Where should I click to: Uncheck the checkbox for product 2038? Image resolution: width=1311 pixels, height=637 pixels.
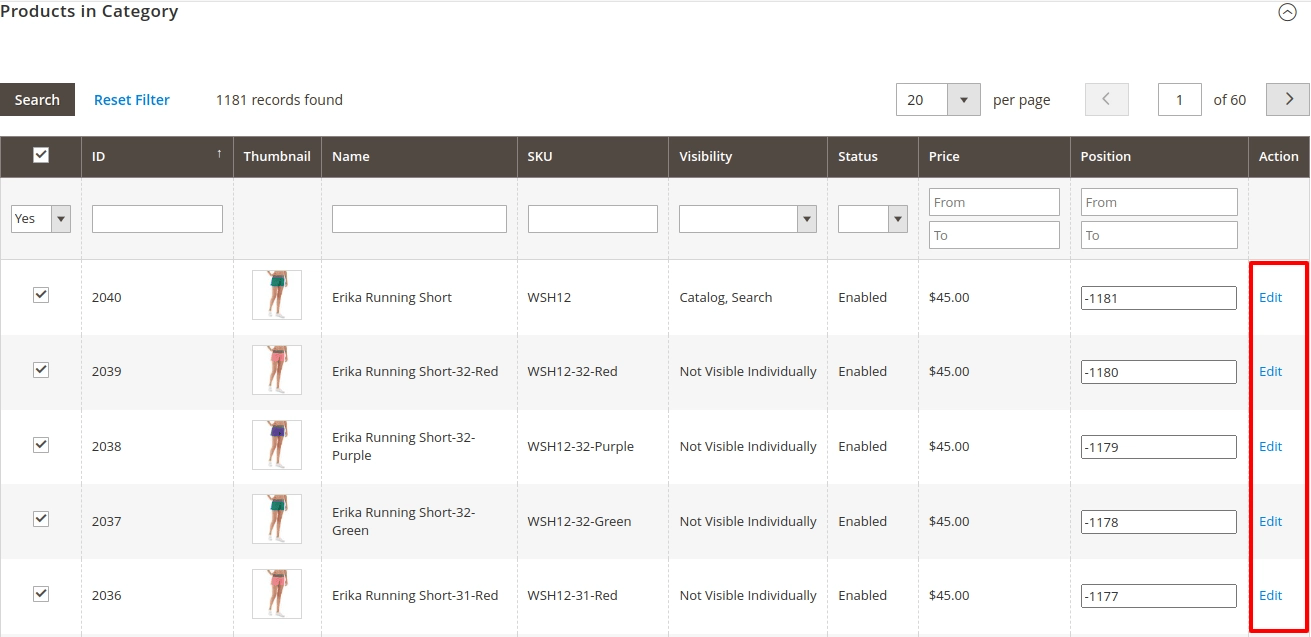41,445
